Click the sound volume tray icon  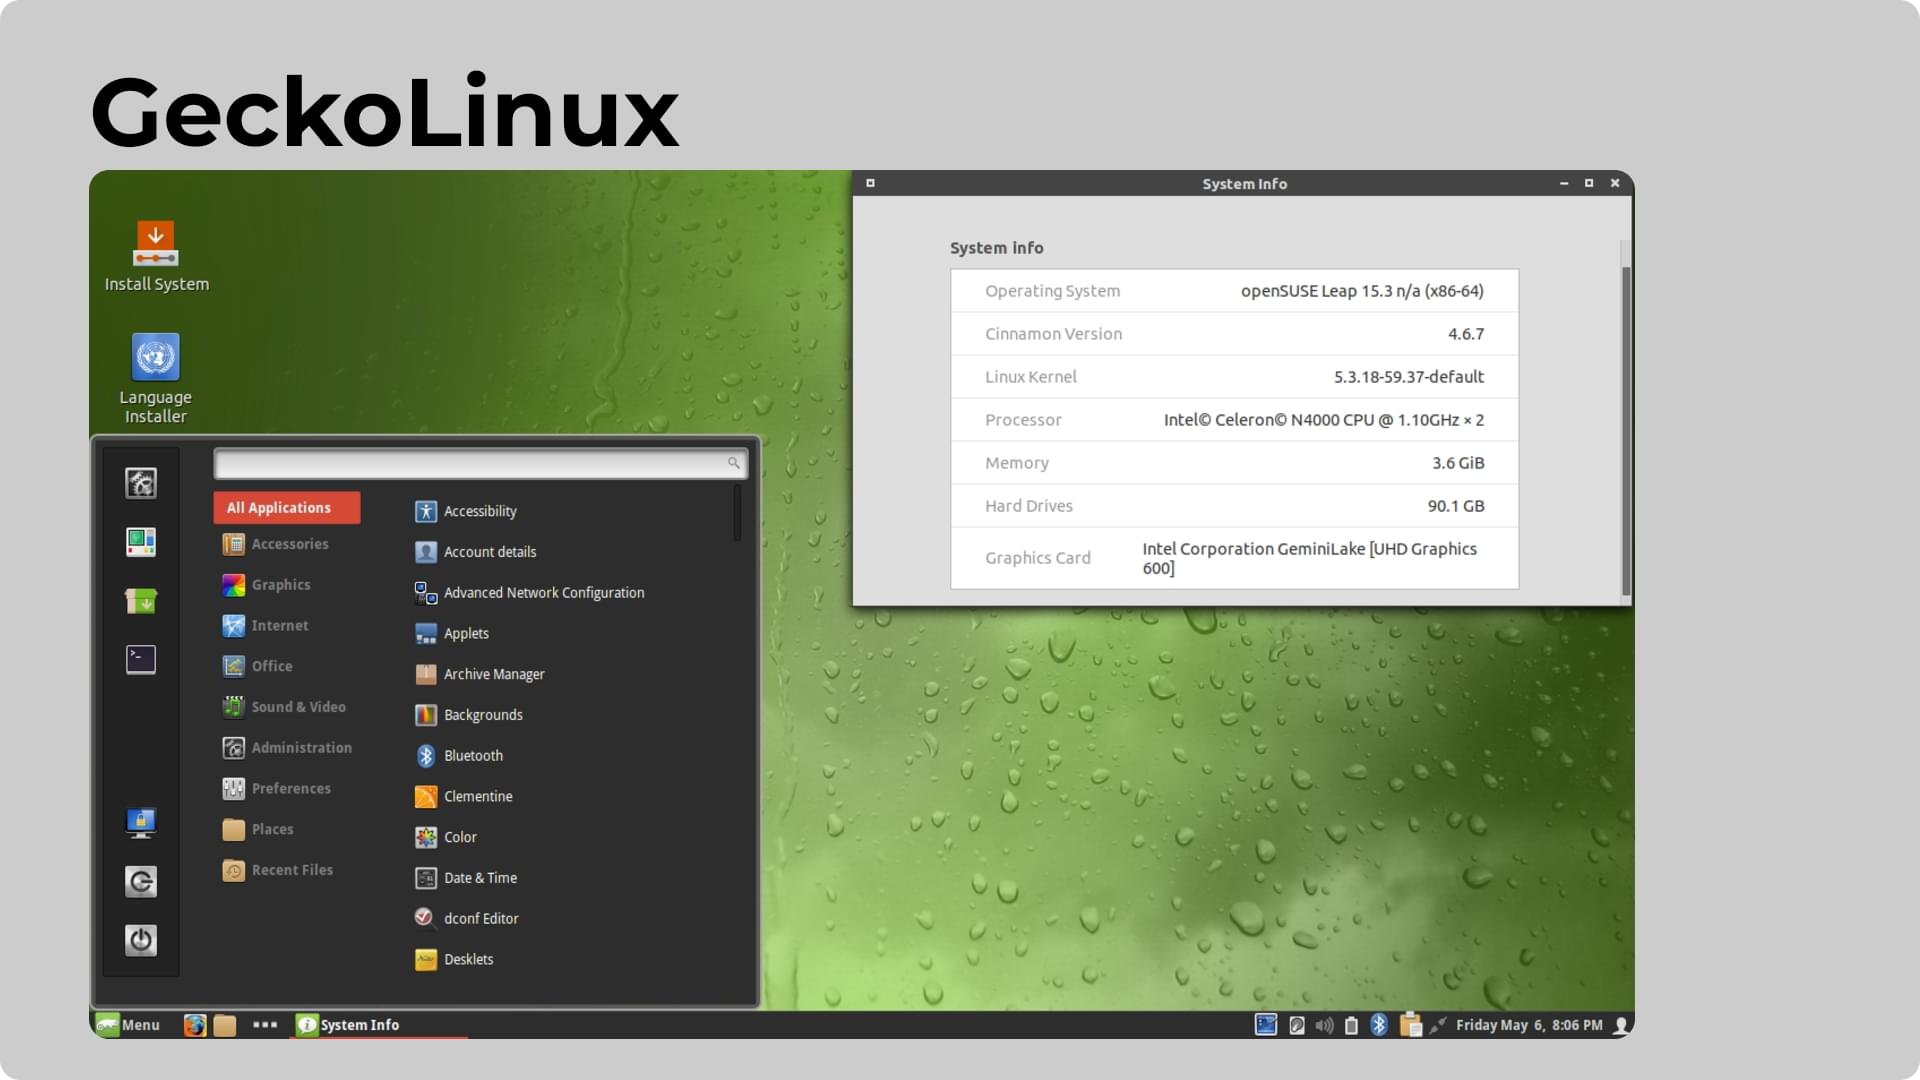1325,1025
